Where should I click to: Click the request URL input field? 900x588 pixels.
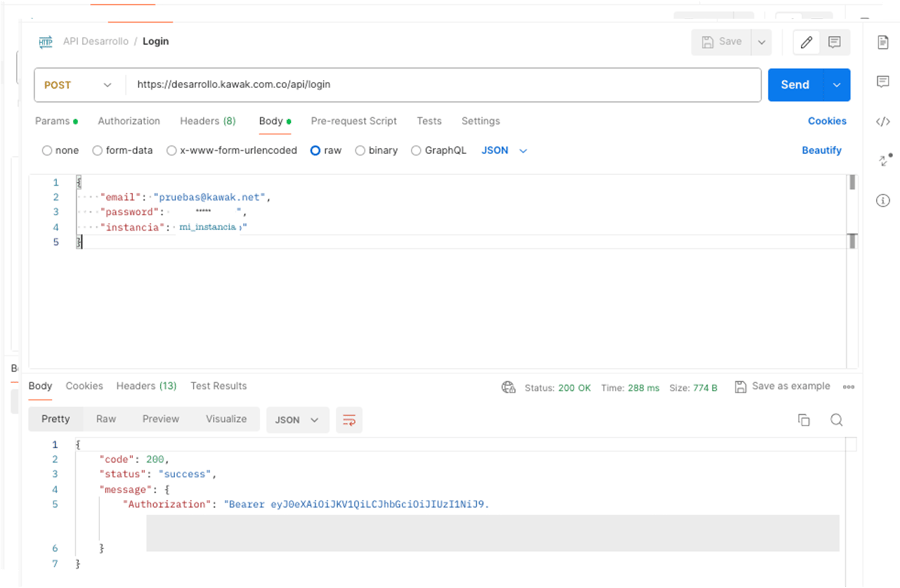click(444, 85)
